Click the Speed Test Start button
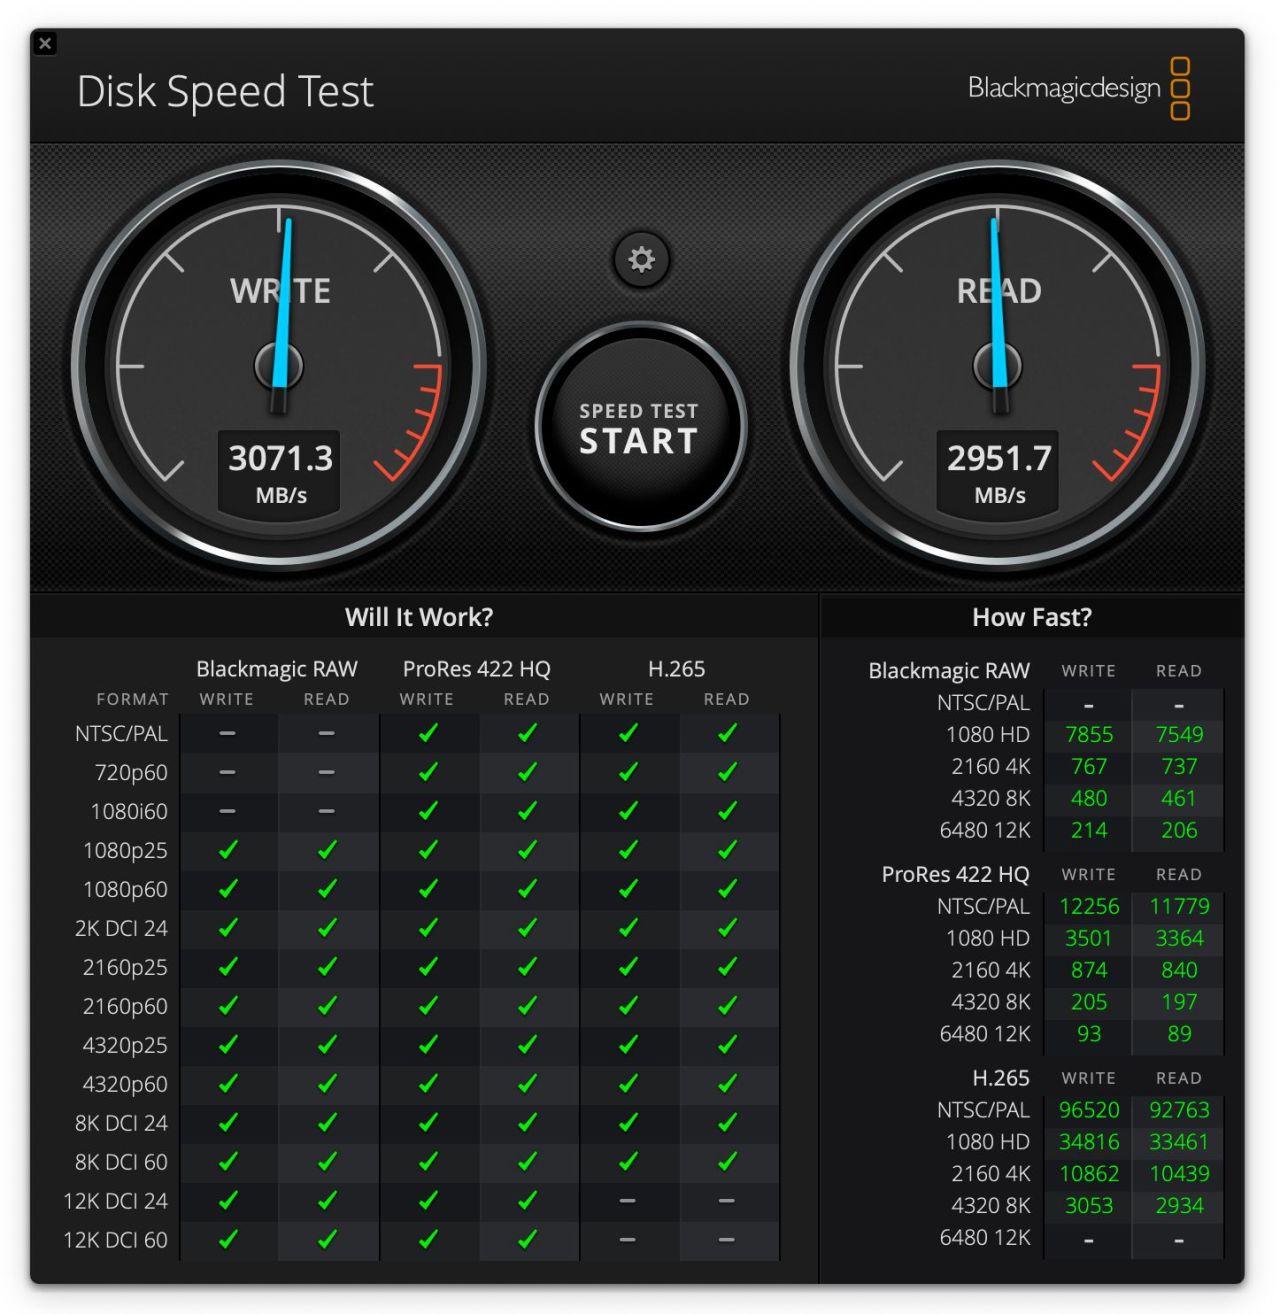 640,427
